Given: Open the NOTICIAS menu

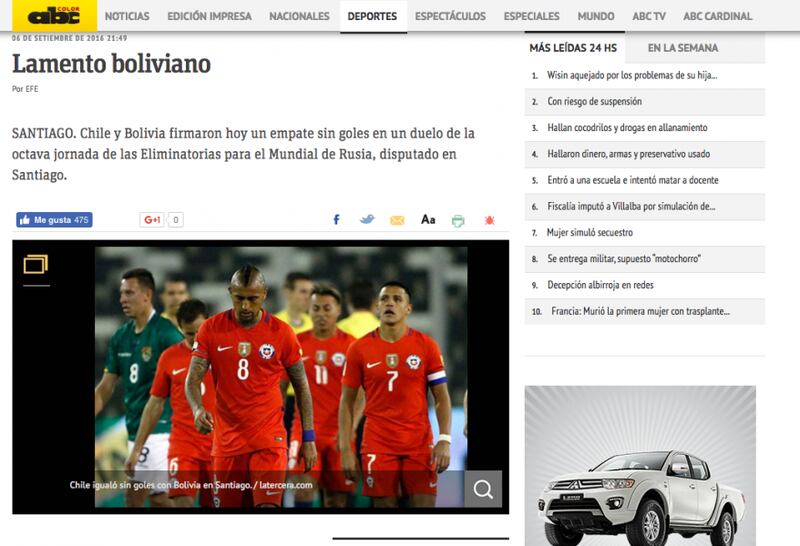Looking at the screenshot, I should click(x=127, y=16).
